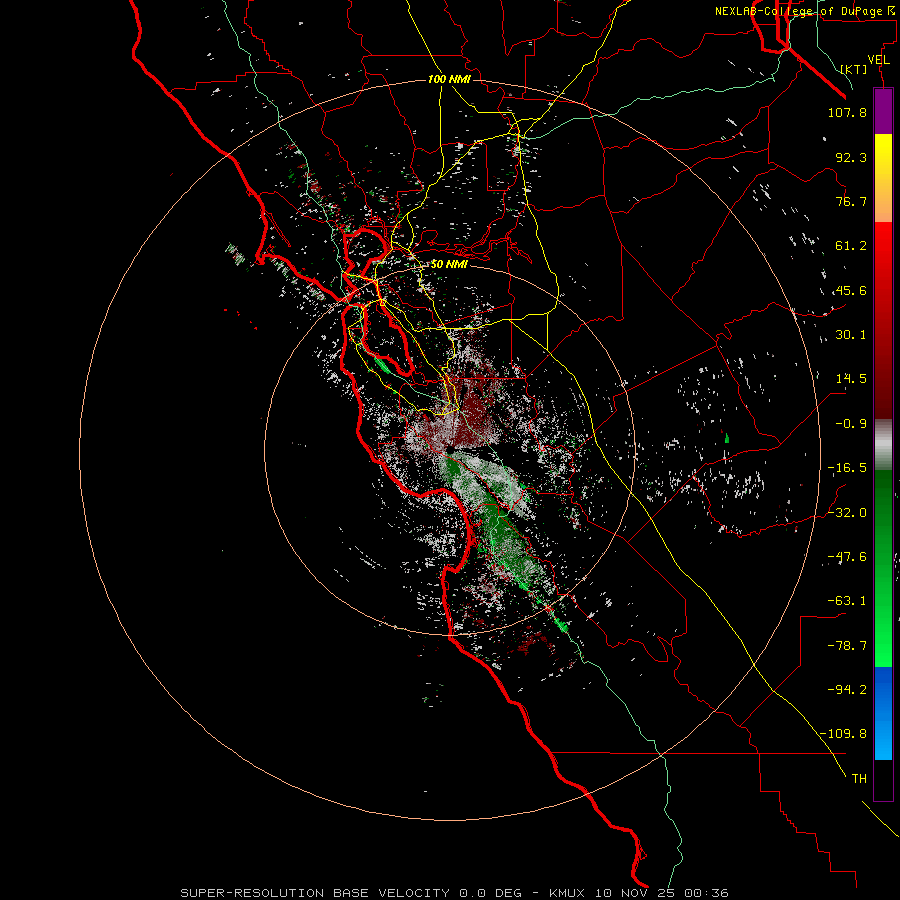
Task: Pick the gray near-zero color bar segment
Action: point(883,445)
